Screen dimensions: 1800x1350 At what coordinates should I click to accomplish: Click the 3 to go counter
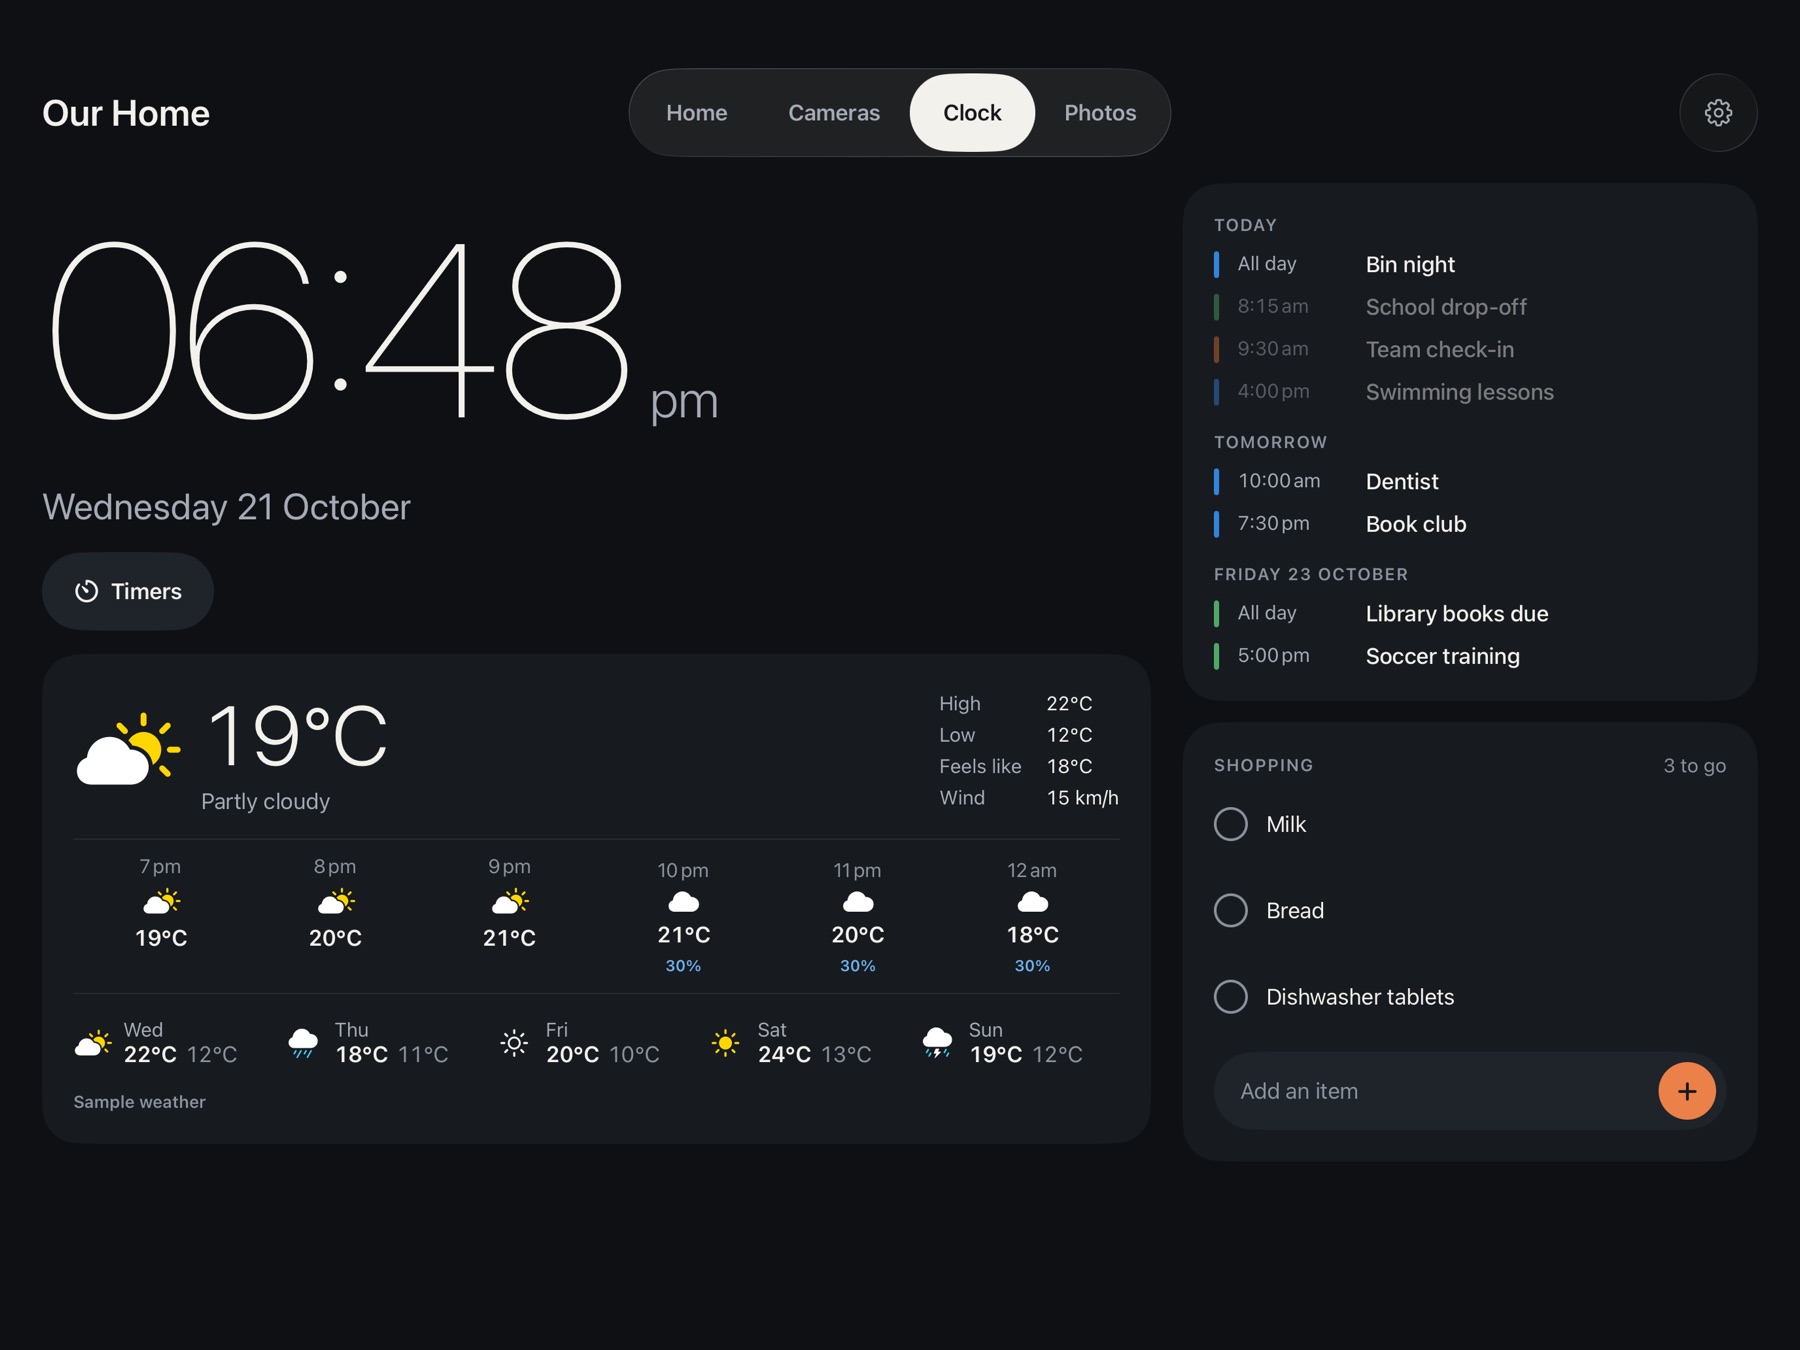(1694, 766)
